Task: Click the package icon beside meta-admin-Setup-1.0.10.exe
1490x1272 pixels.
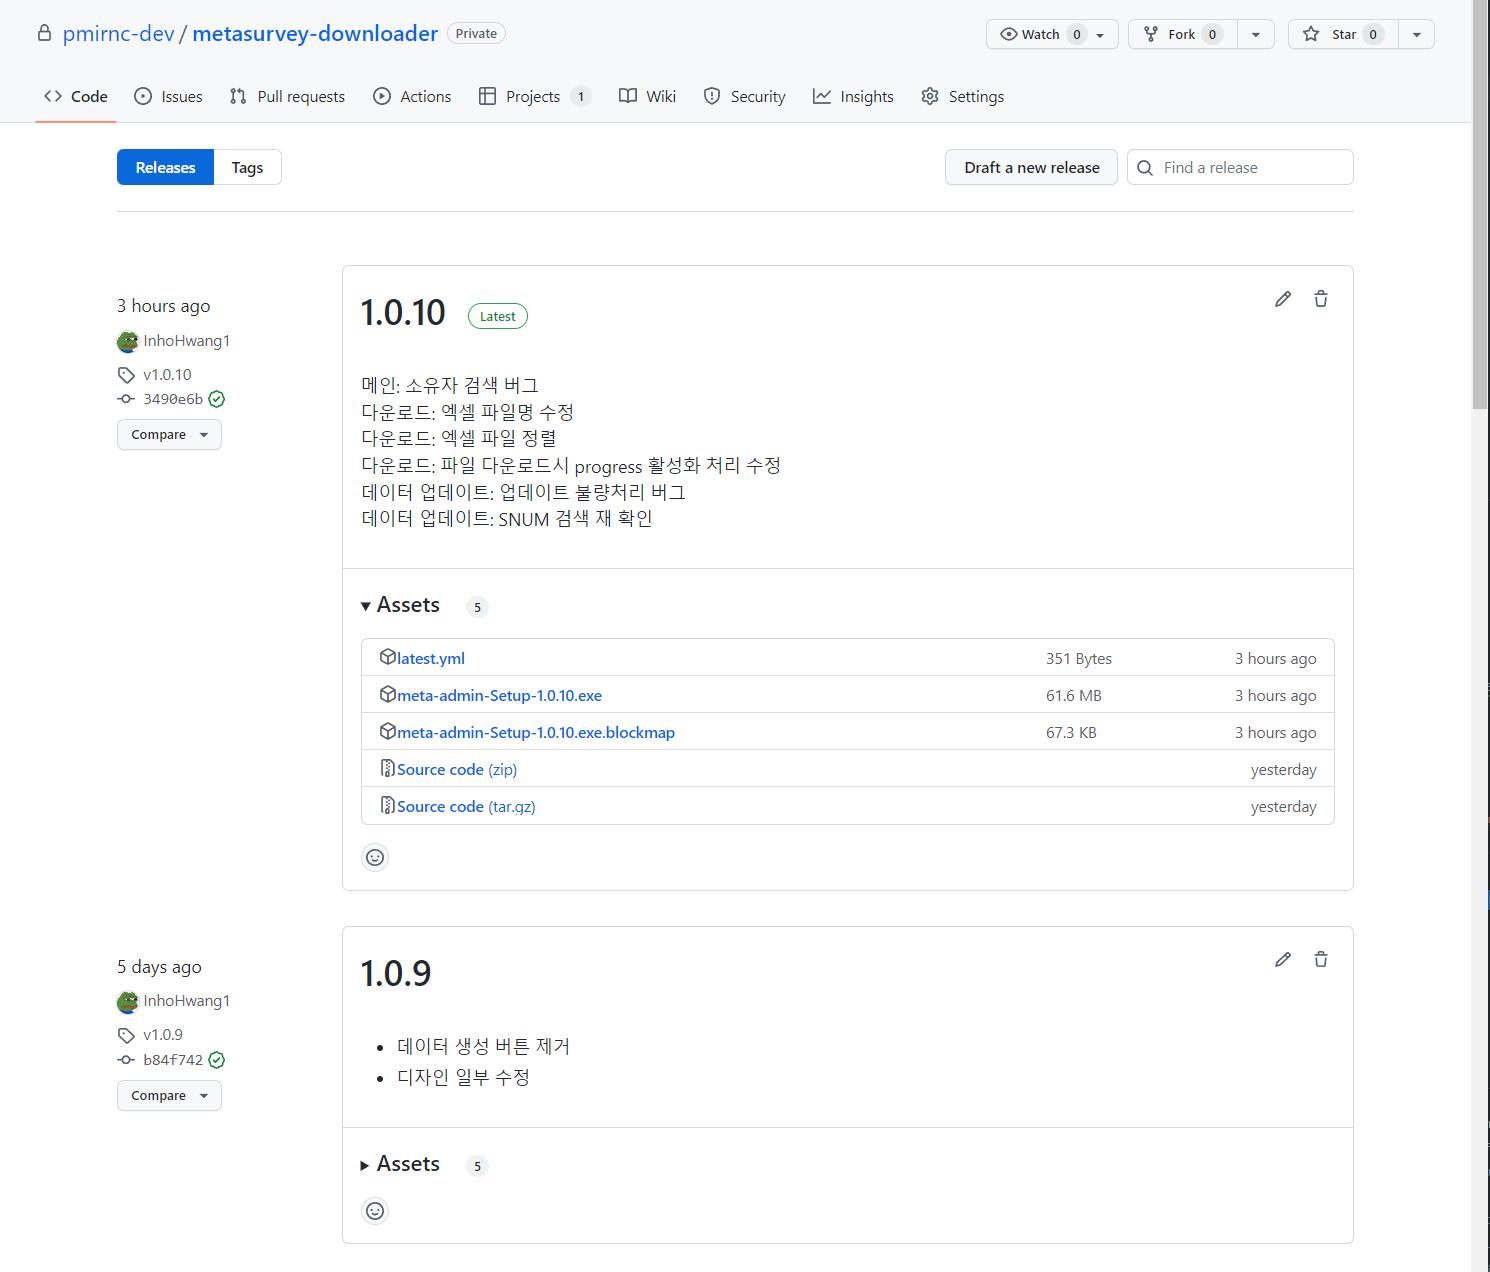Action: click(x=388, y=694)
